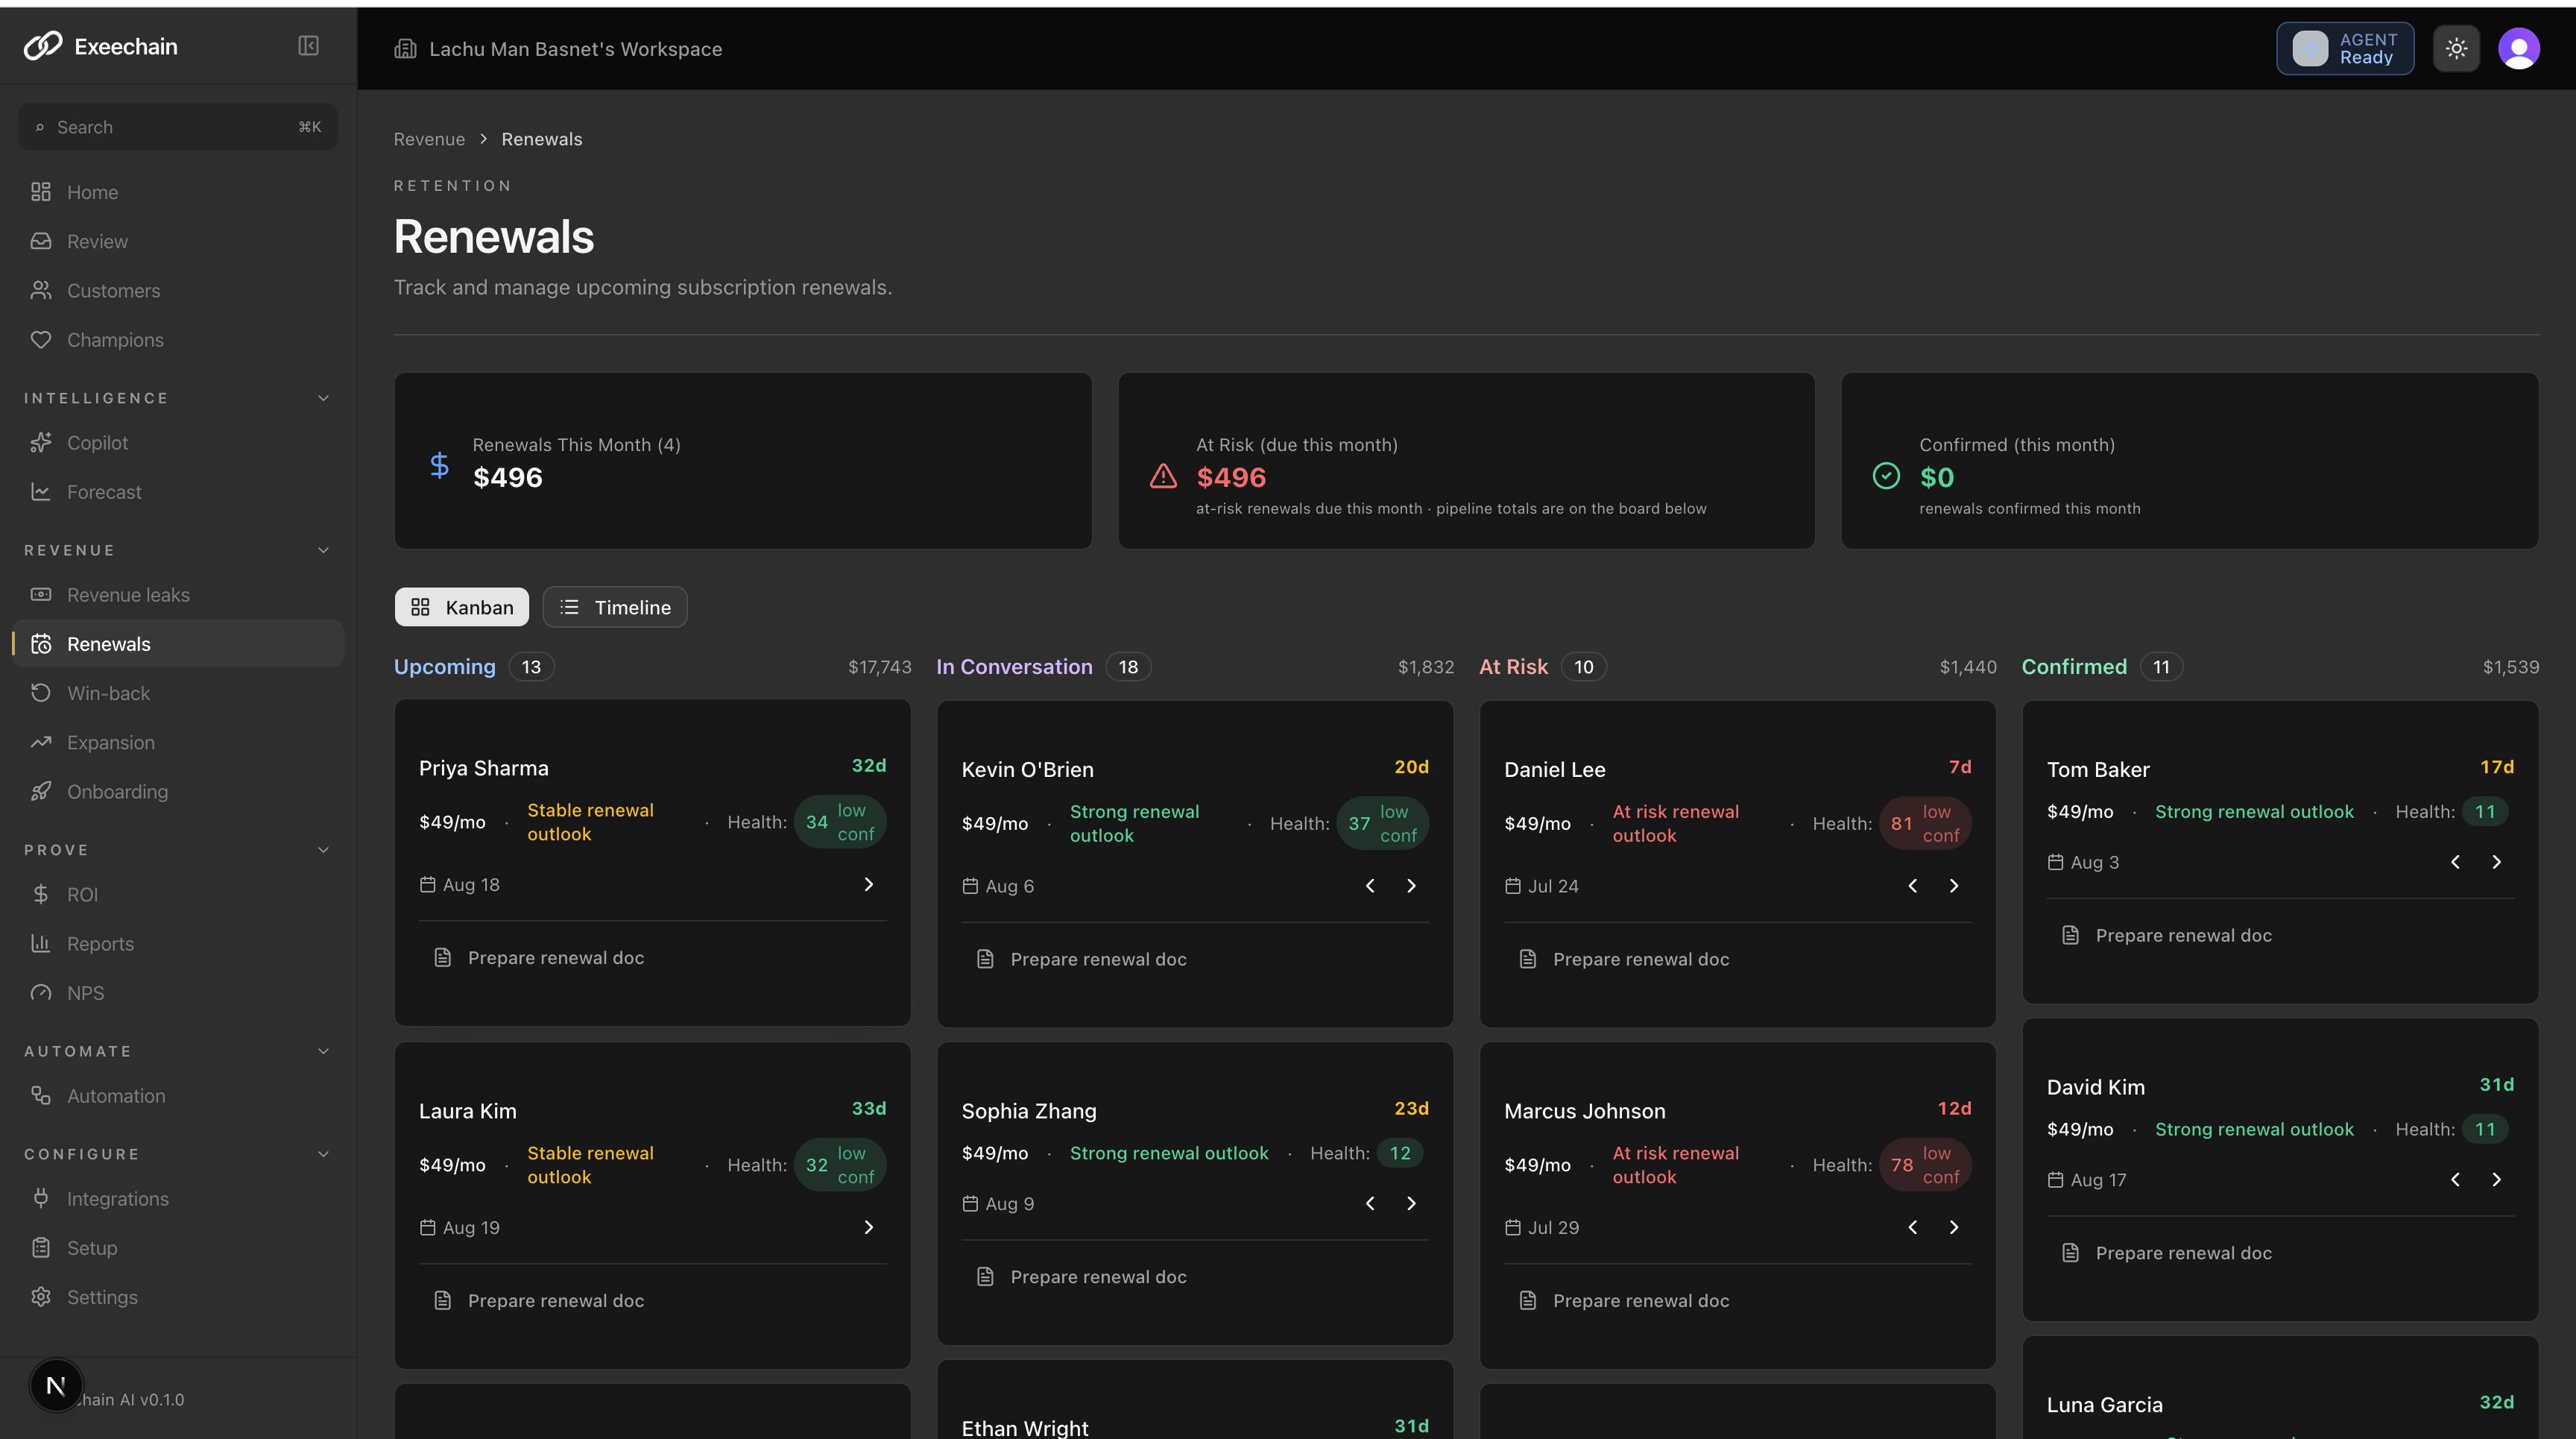Collapse the Configure section chevron
Viewport: 2576px width, 1439px height.
pos(323,1154)
